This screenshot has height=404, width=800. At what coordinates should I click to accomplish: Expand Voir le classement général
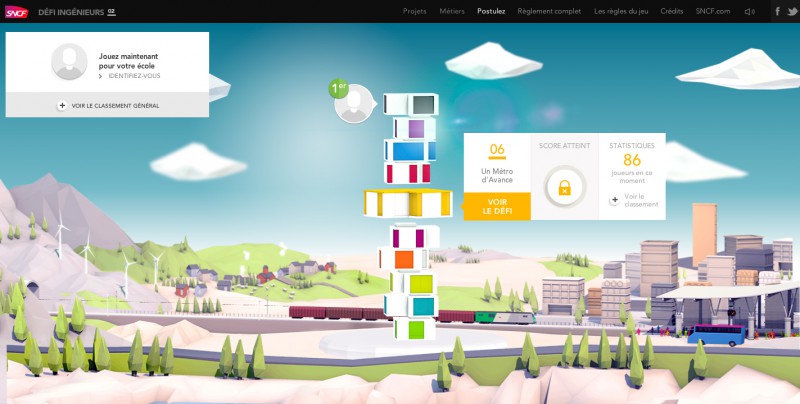[x=108, y=105]
